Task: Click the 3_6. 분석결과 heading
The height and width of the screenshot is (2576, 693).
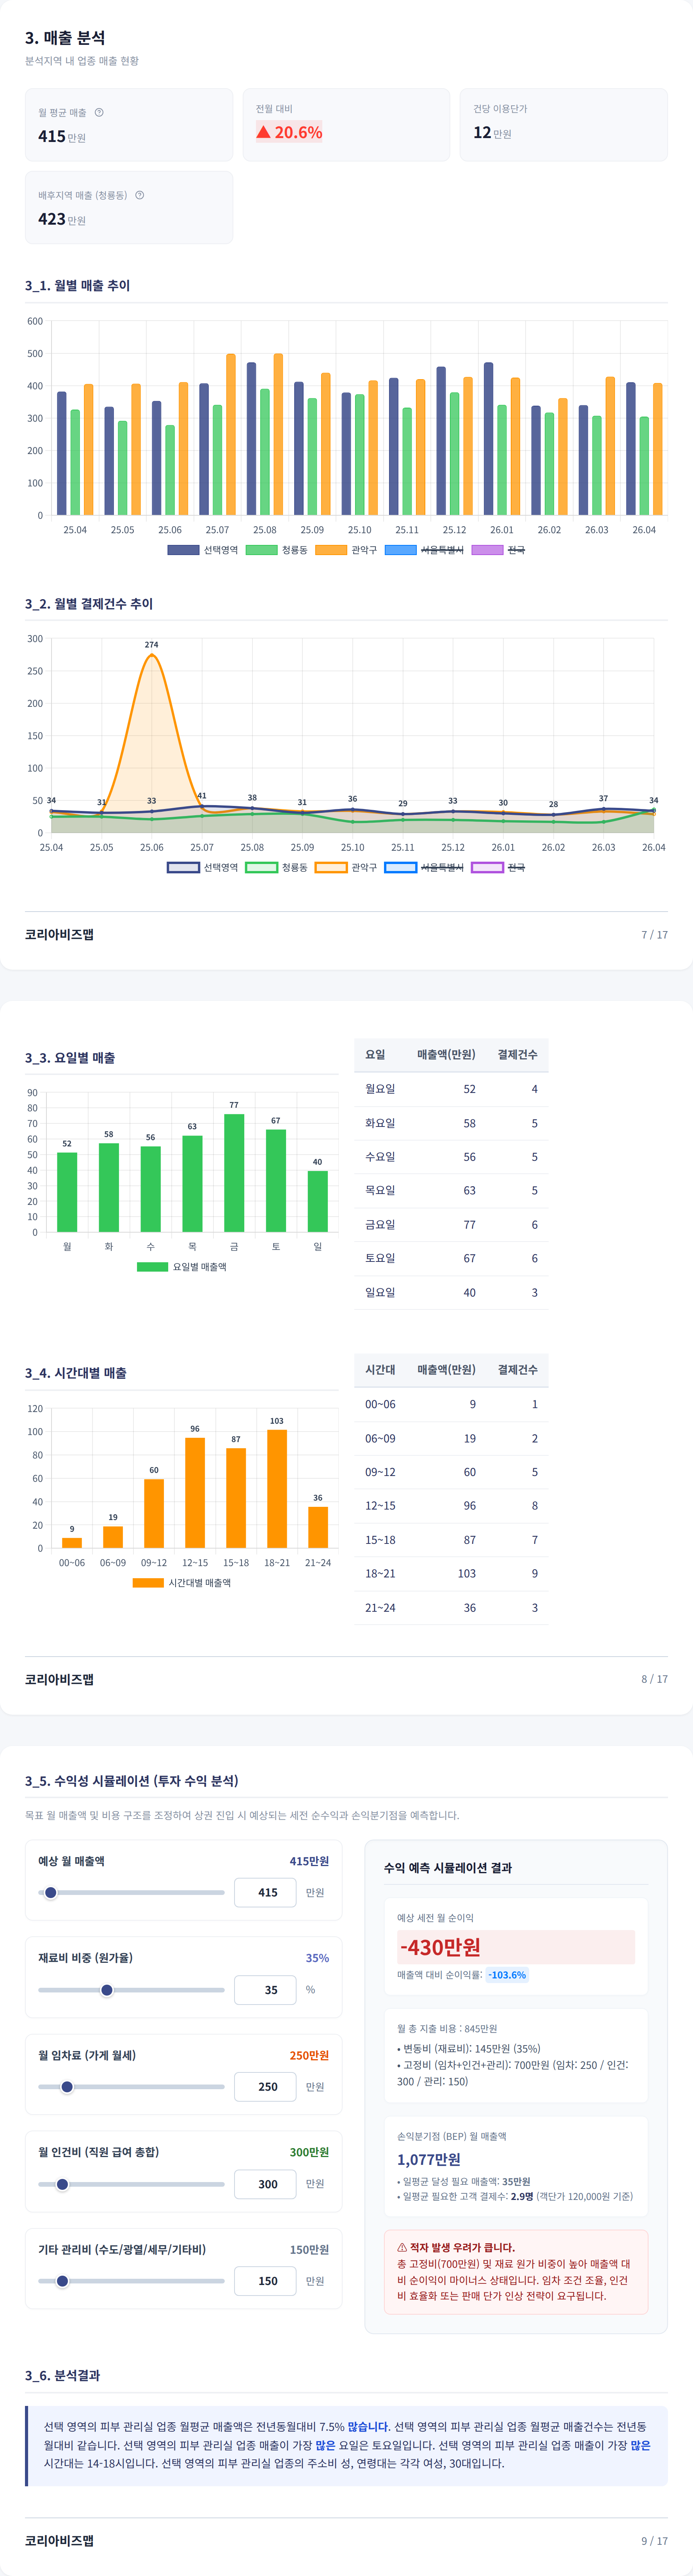Action: coord(62,2375)
